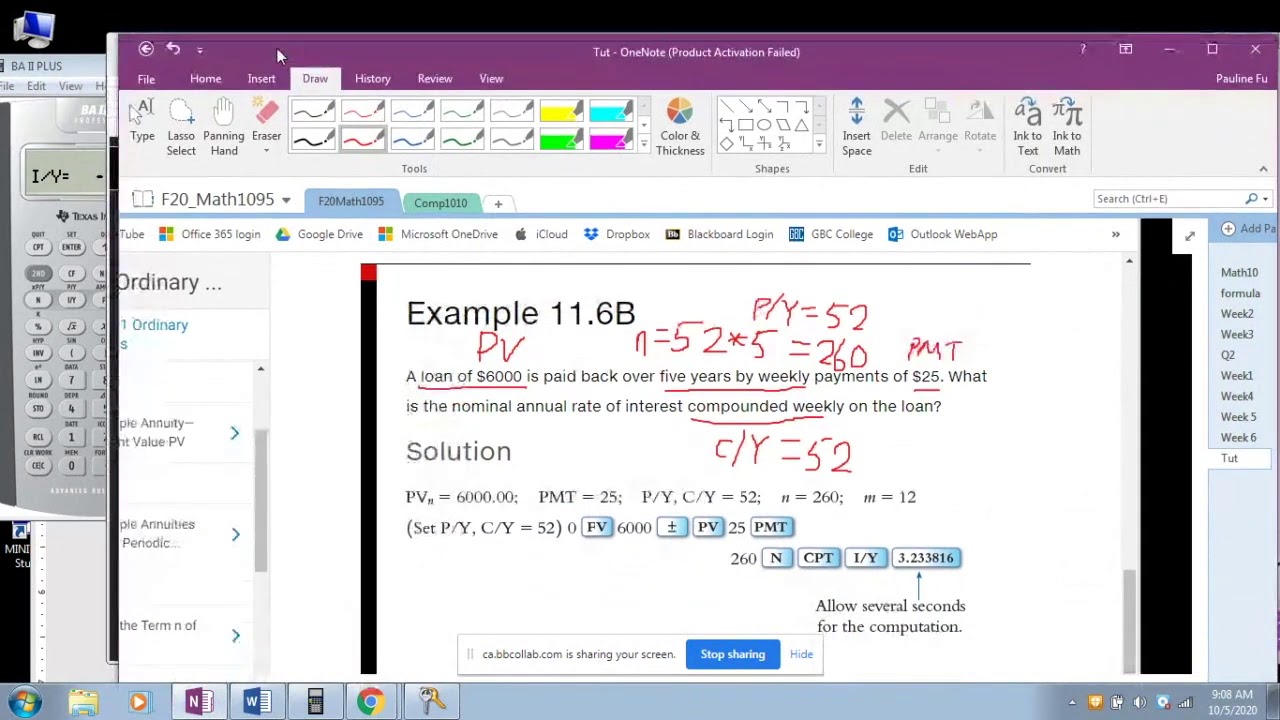Switch to the View ribbon tab
The width and height of the screenshot is (1280, 720).
click(x=491, y=79)
